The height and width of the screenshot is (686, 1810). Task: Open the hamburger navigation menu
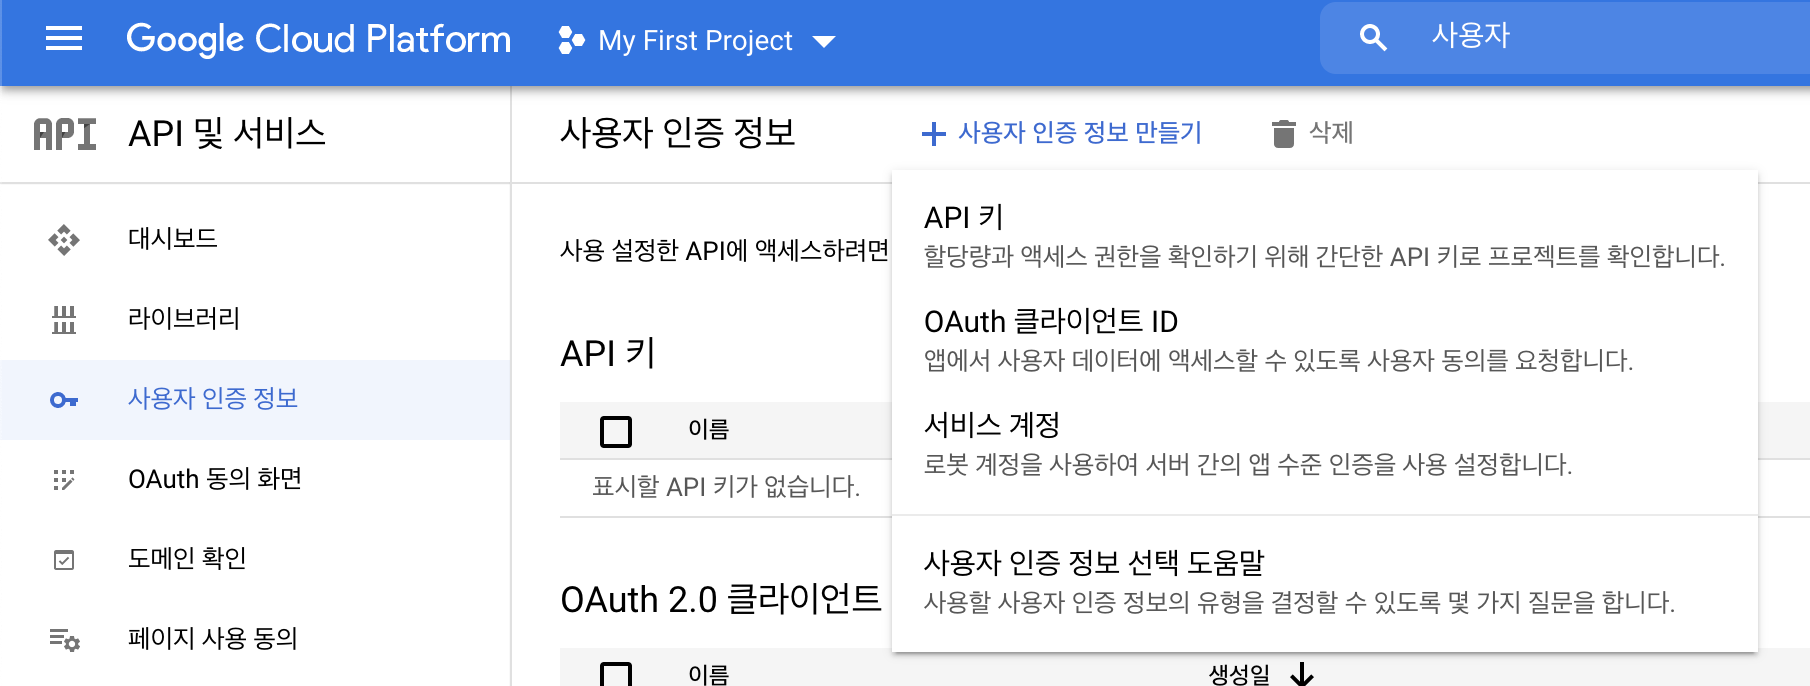coord(64,39)
